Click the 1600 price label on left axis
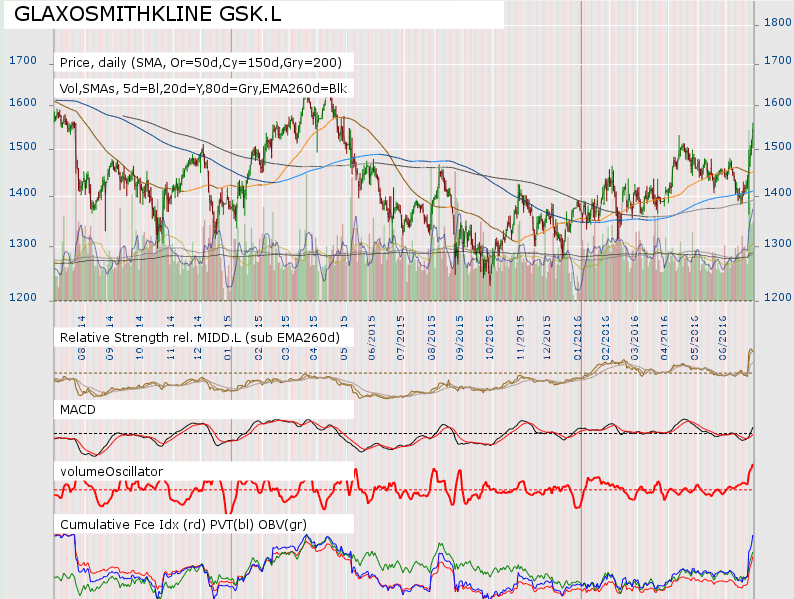The image size is (794, 599). [x=23, y=103]
